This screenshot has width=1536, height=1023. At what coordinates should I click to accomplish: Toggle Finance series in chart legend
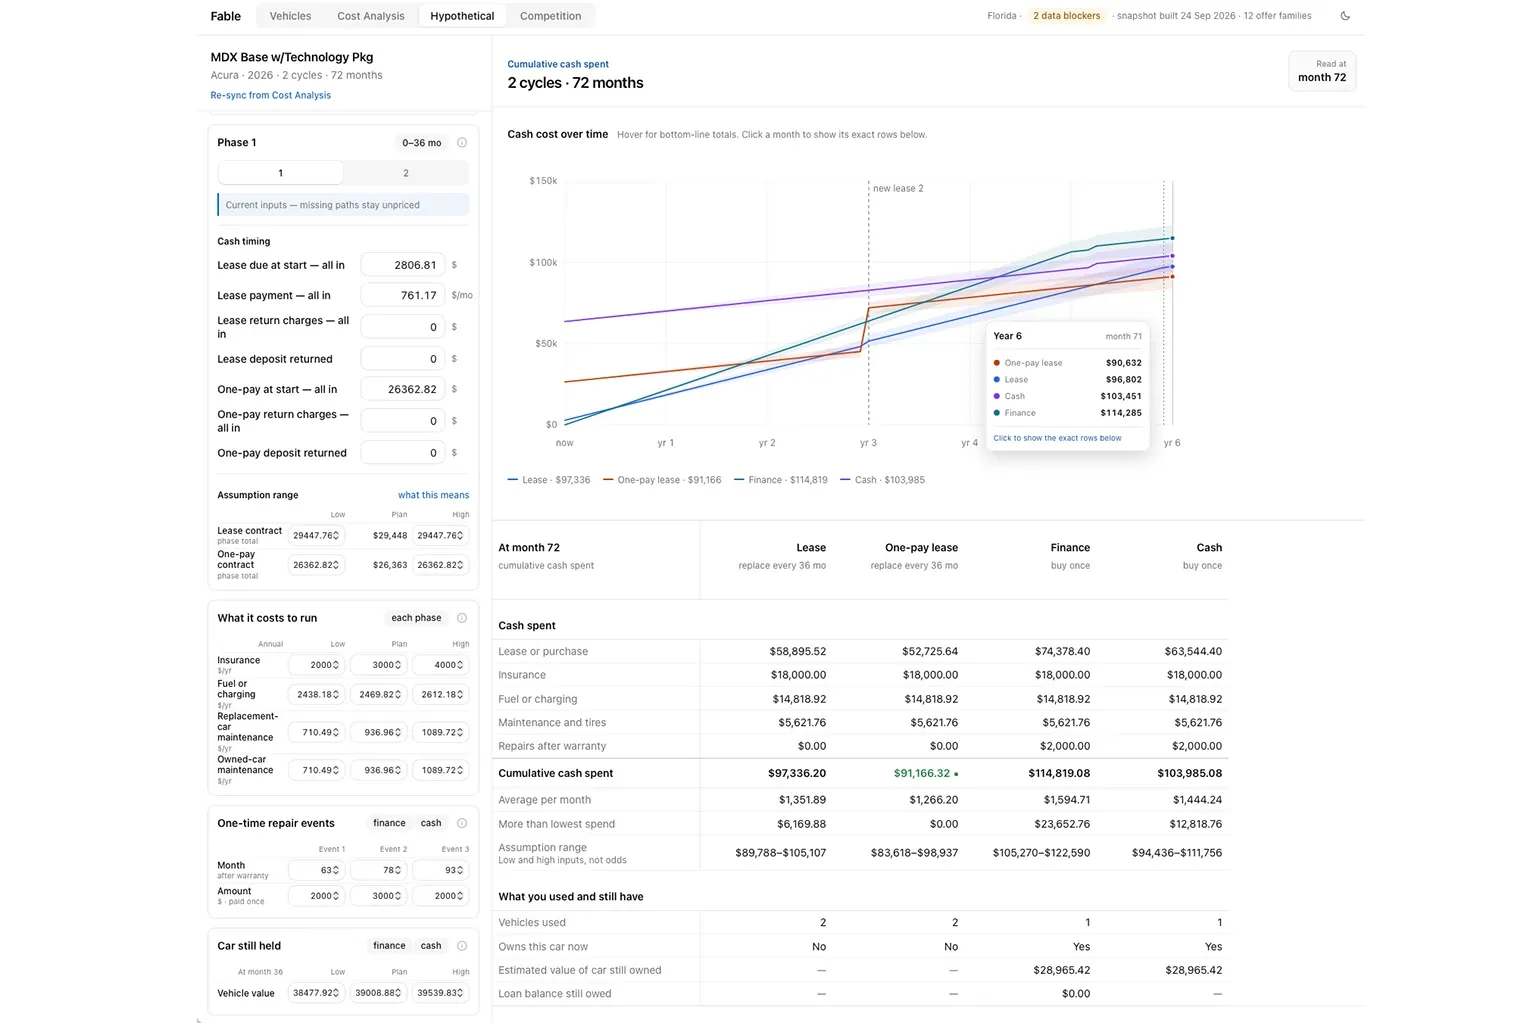(781, 480)
